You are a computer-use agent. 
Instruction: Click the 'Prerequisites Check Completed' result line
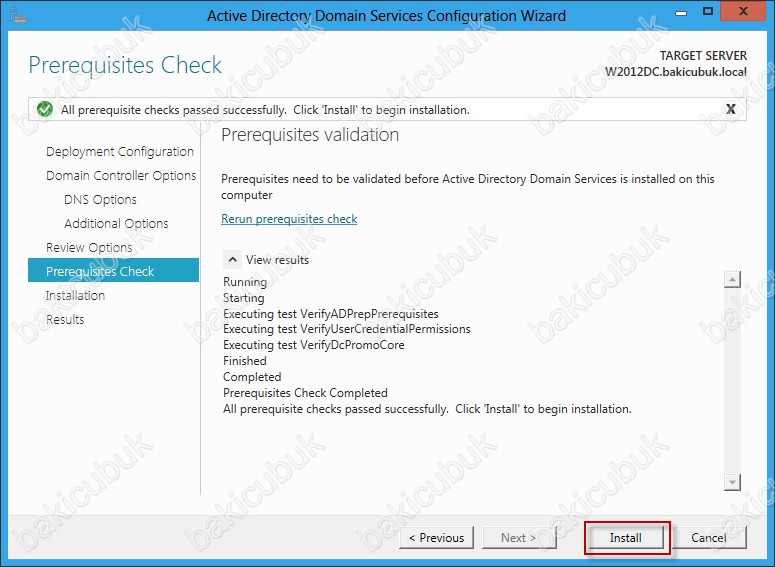(x=305, y=393)
